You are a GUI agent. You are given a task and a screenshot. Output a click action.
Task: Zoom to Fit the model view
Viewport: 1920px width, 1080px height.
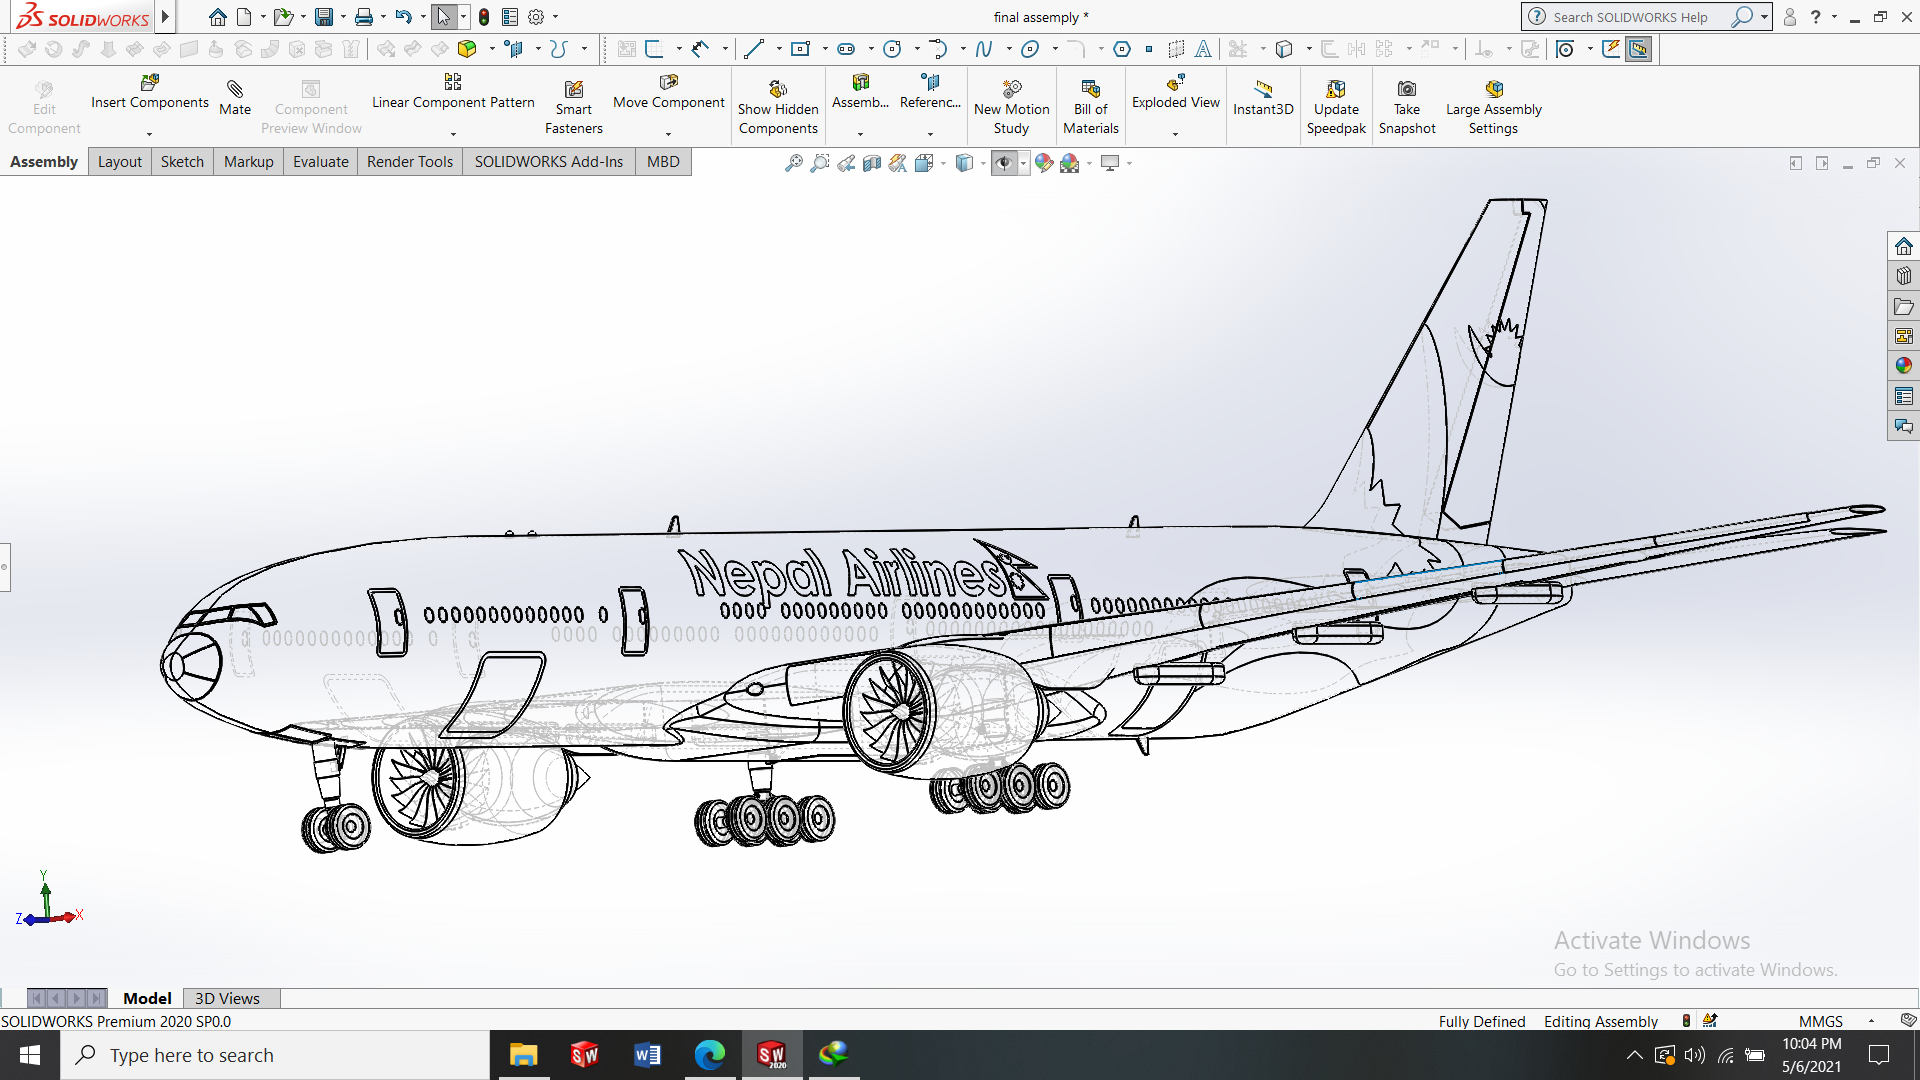pyautogui.click(x=793, y=163)
